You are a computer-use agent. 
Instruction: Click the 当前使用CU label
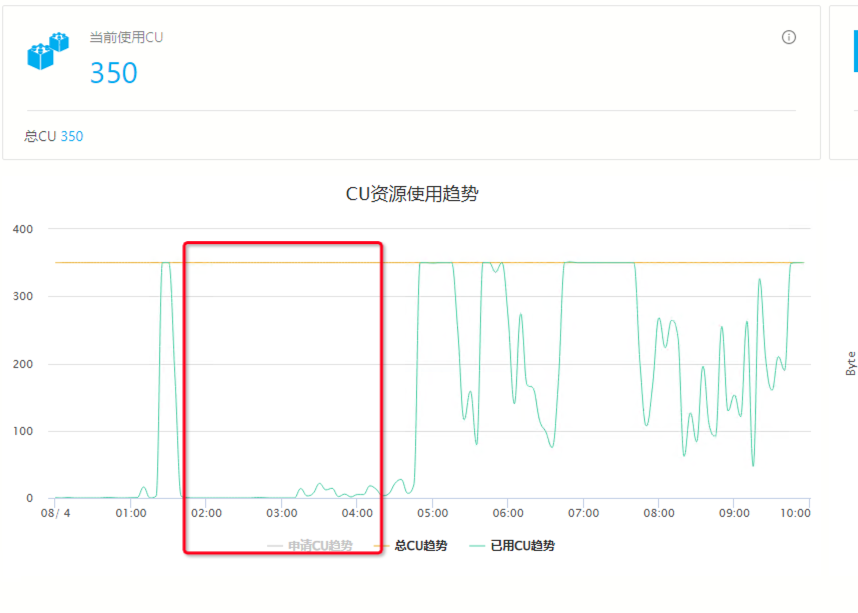[126, 37]
